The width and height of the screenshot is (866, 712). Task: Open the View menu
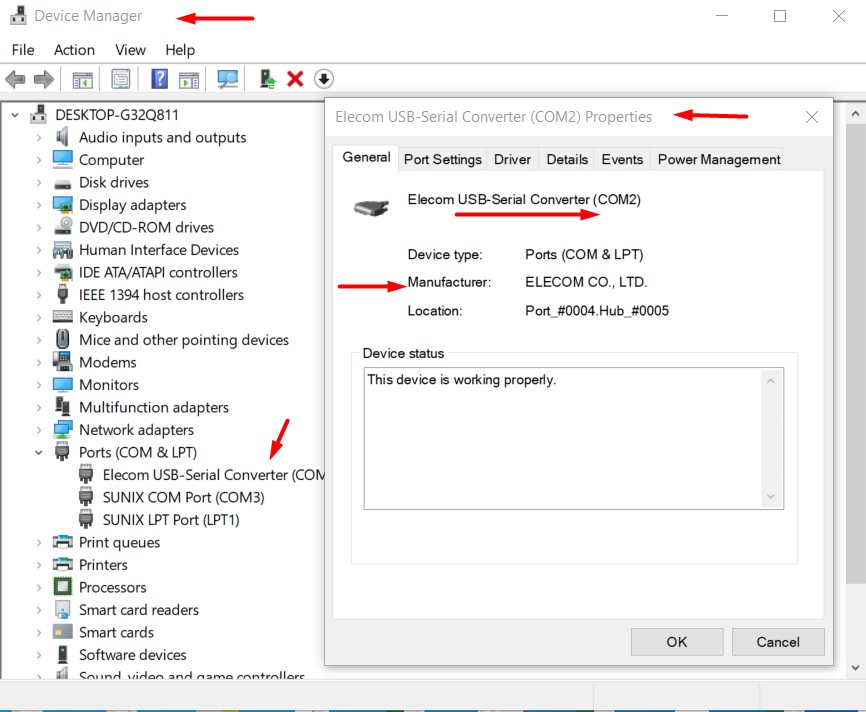pos(130,50)
